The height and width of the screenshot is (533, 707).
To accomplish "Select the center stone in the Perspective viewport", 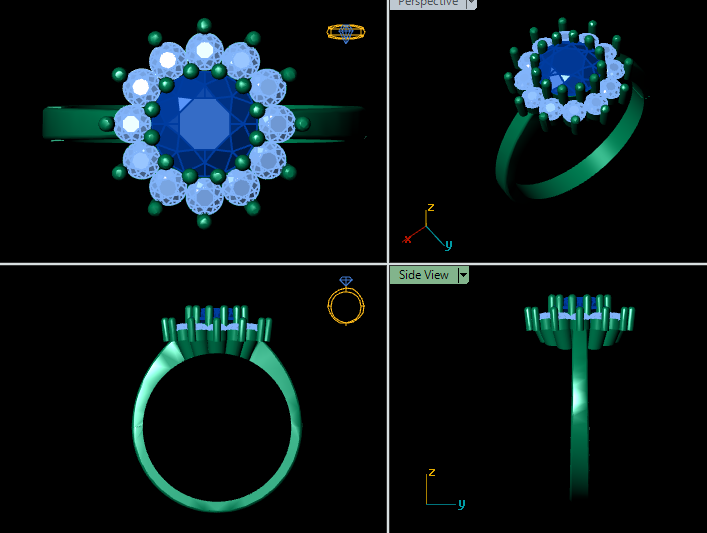I will (566, 65).
